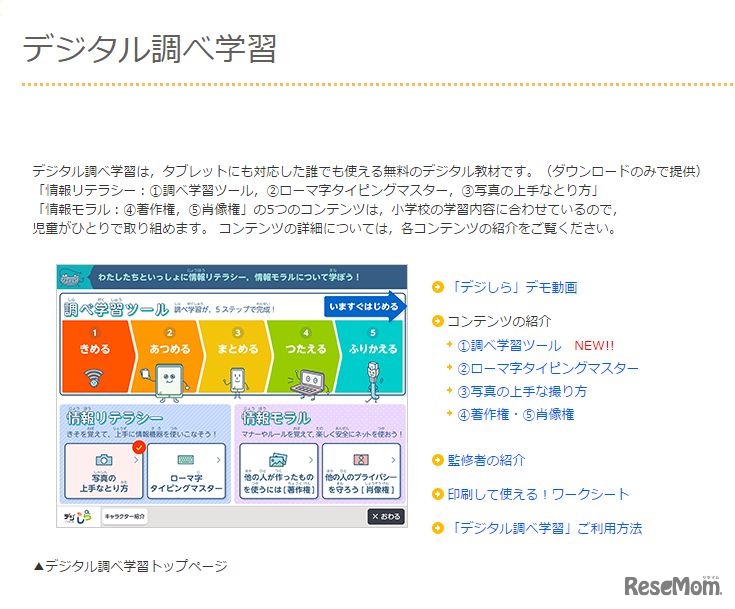This screenshot has width=735, height=609.
Task: Click the コンテンツの紹介 heading text
Action: pos(499,321)
